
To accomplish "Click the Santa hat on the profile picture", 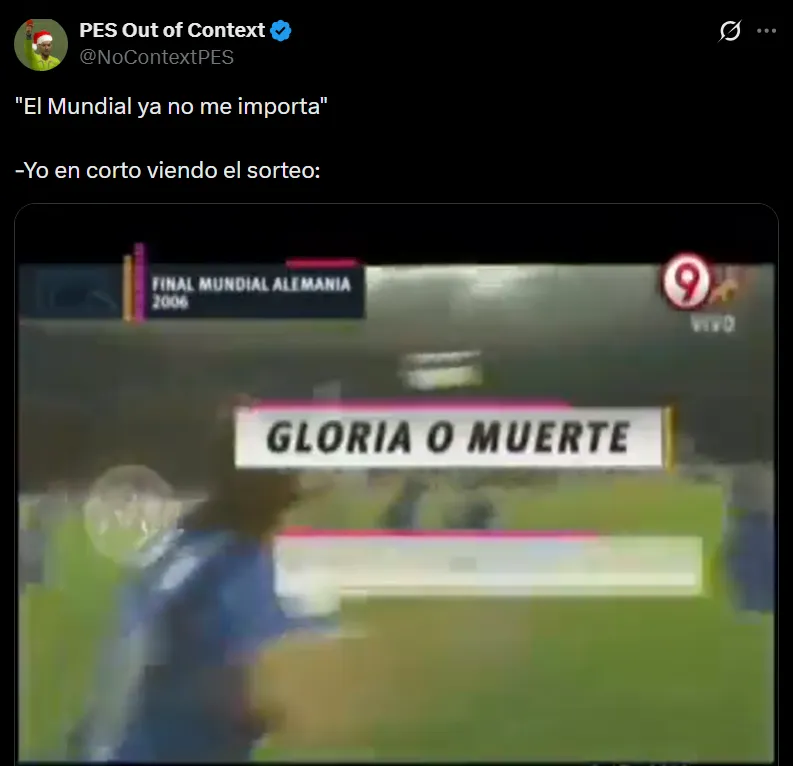I will tap(43, 38).
